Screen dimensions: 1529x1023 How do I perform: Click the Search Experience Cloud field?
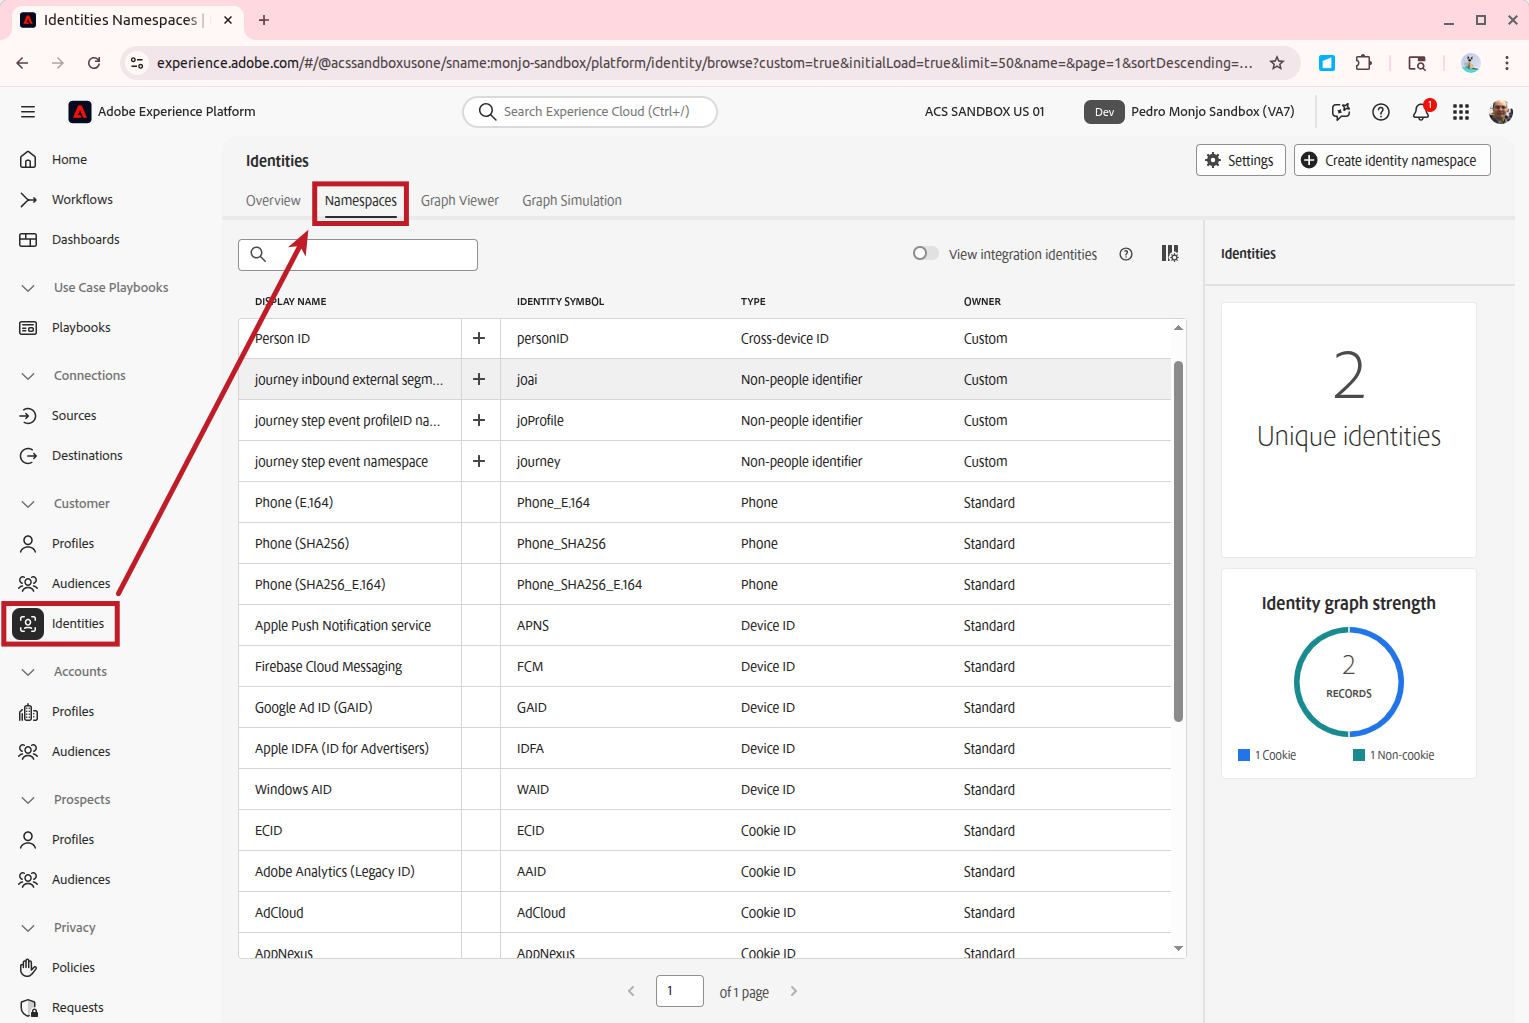click(x=590, y=112)
